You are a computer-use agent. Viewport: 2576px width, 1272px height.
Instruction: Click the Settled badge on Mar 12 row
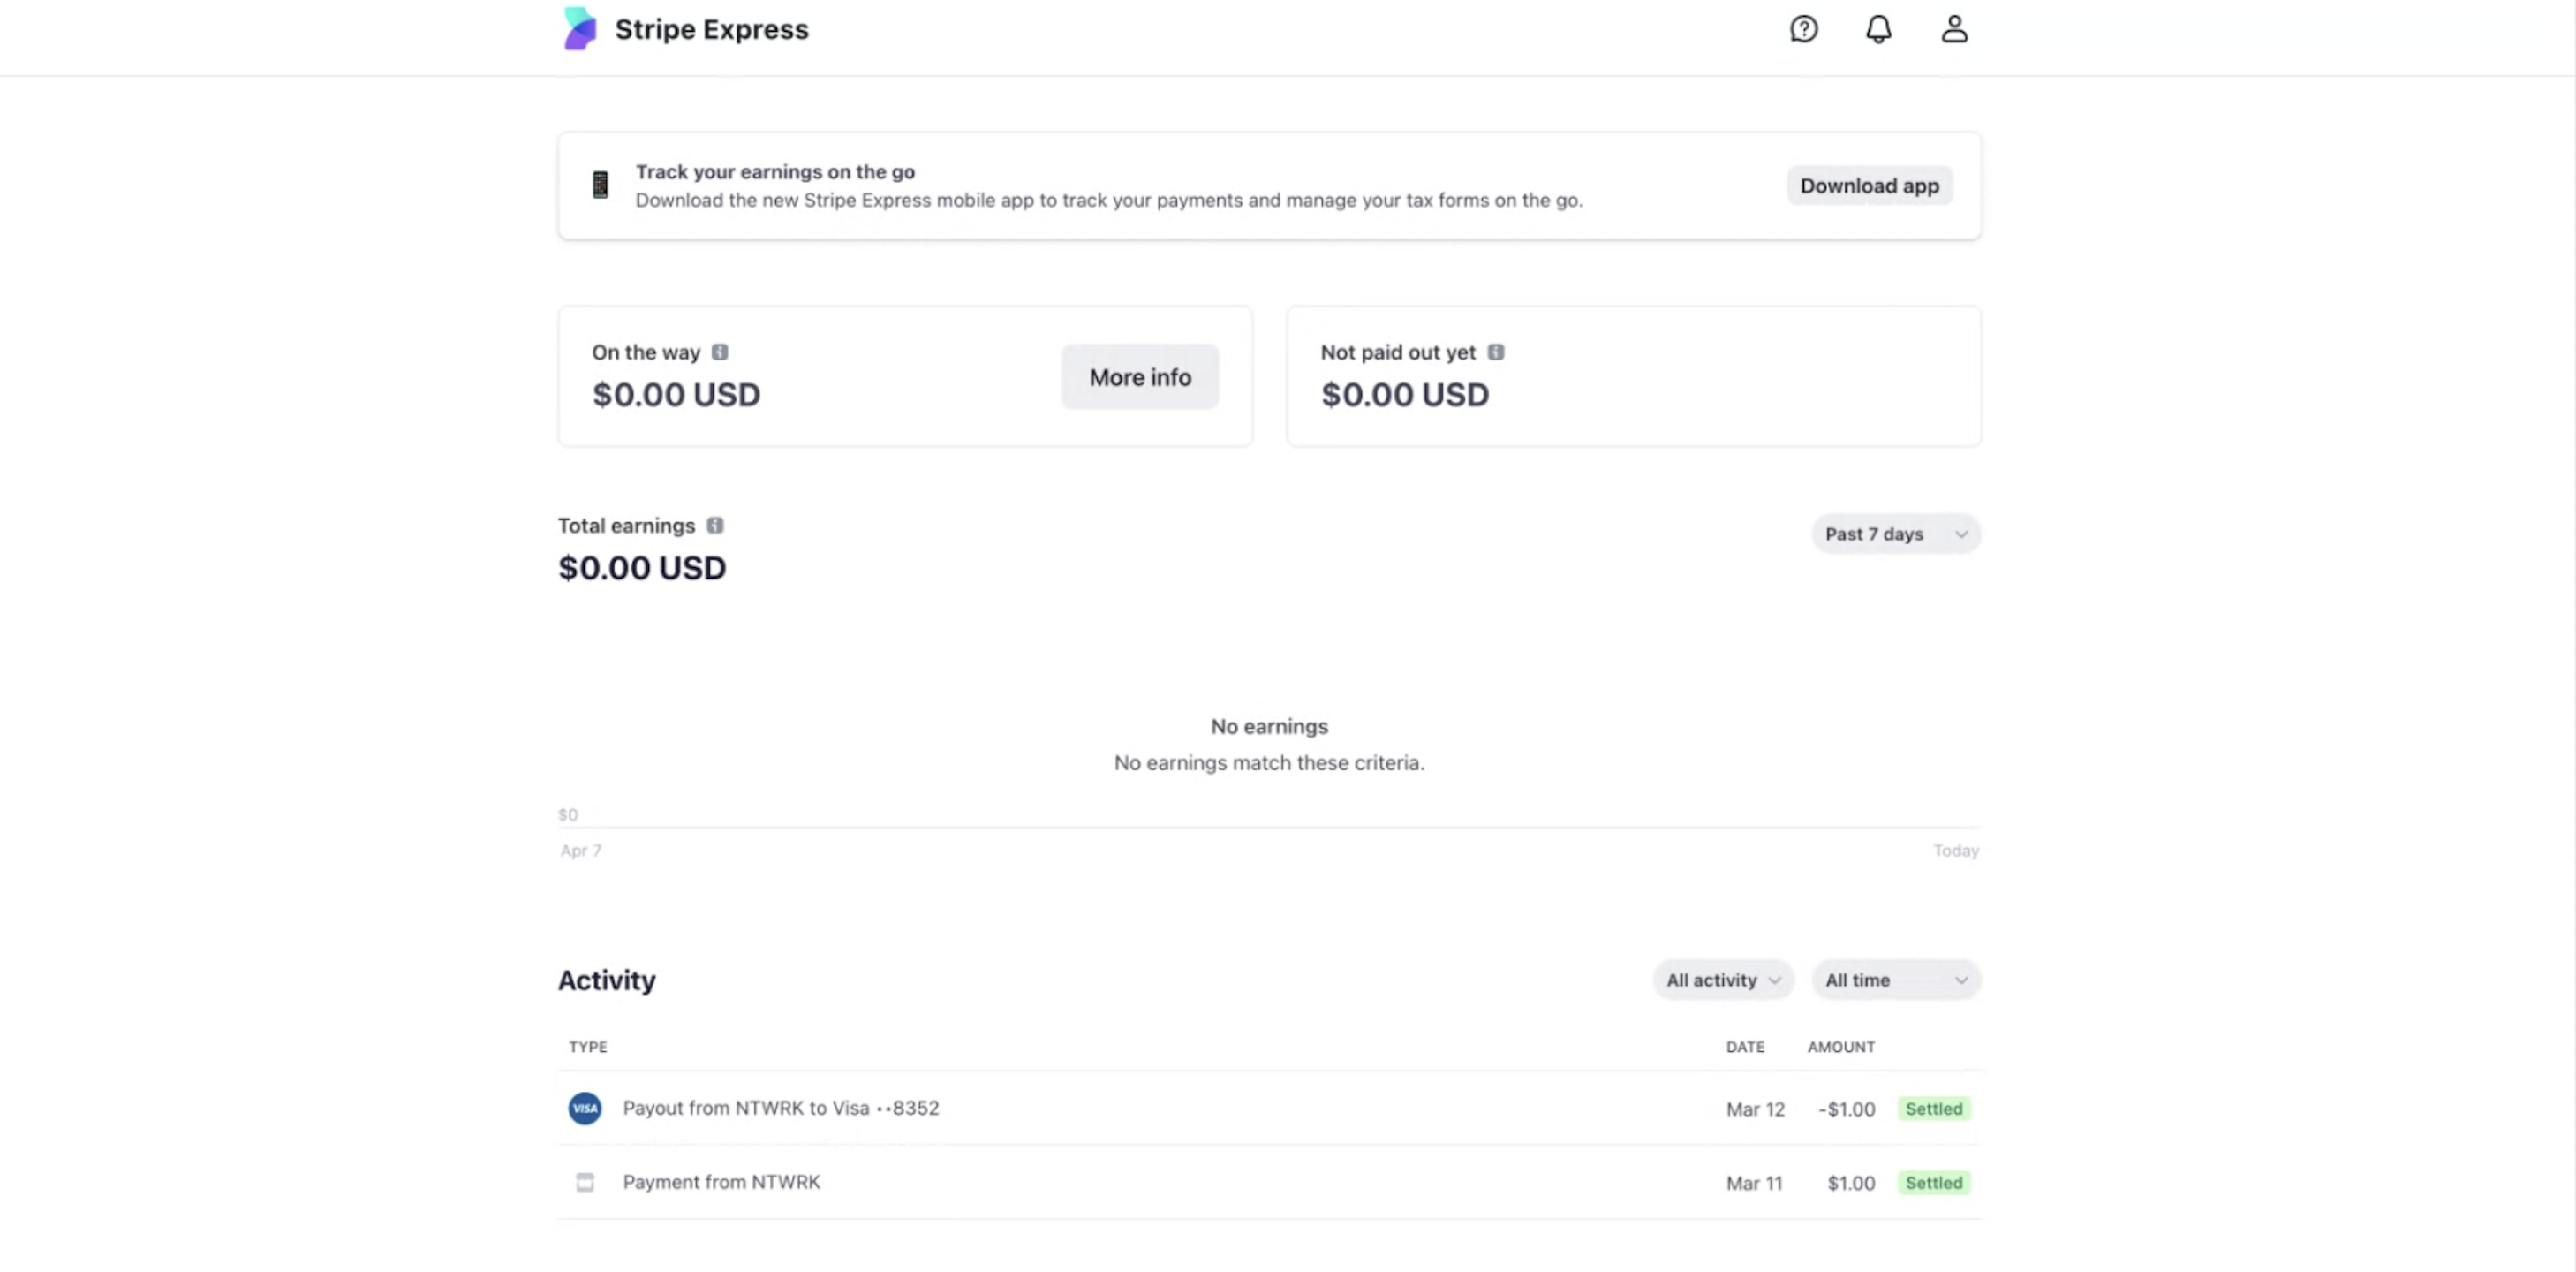[x=1934, y=1108]
